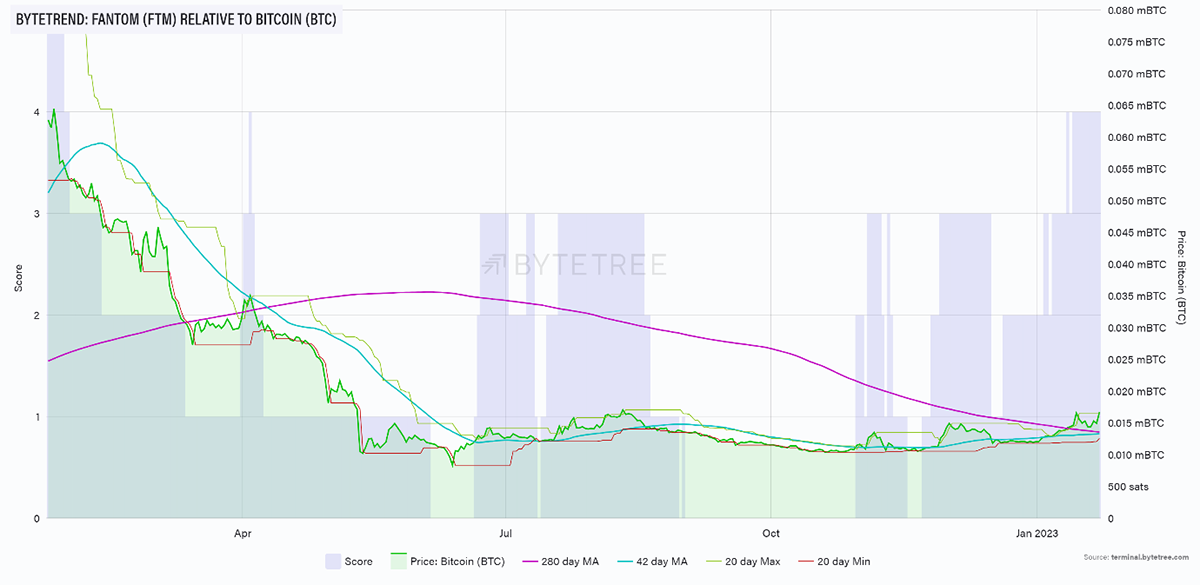This screenshot has width=1200, height=585.
Task: Click the 0.070 mBTC price axis label
Action: [x=1137, y=74]
